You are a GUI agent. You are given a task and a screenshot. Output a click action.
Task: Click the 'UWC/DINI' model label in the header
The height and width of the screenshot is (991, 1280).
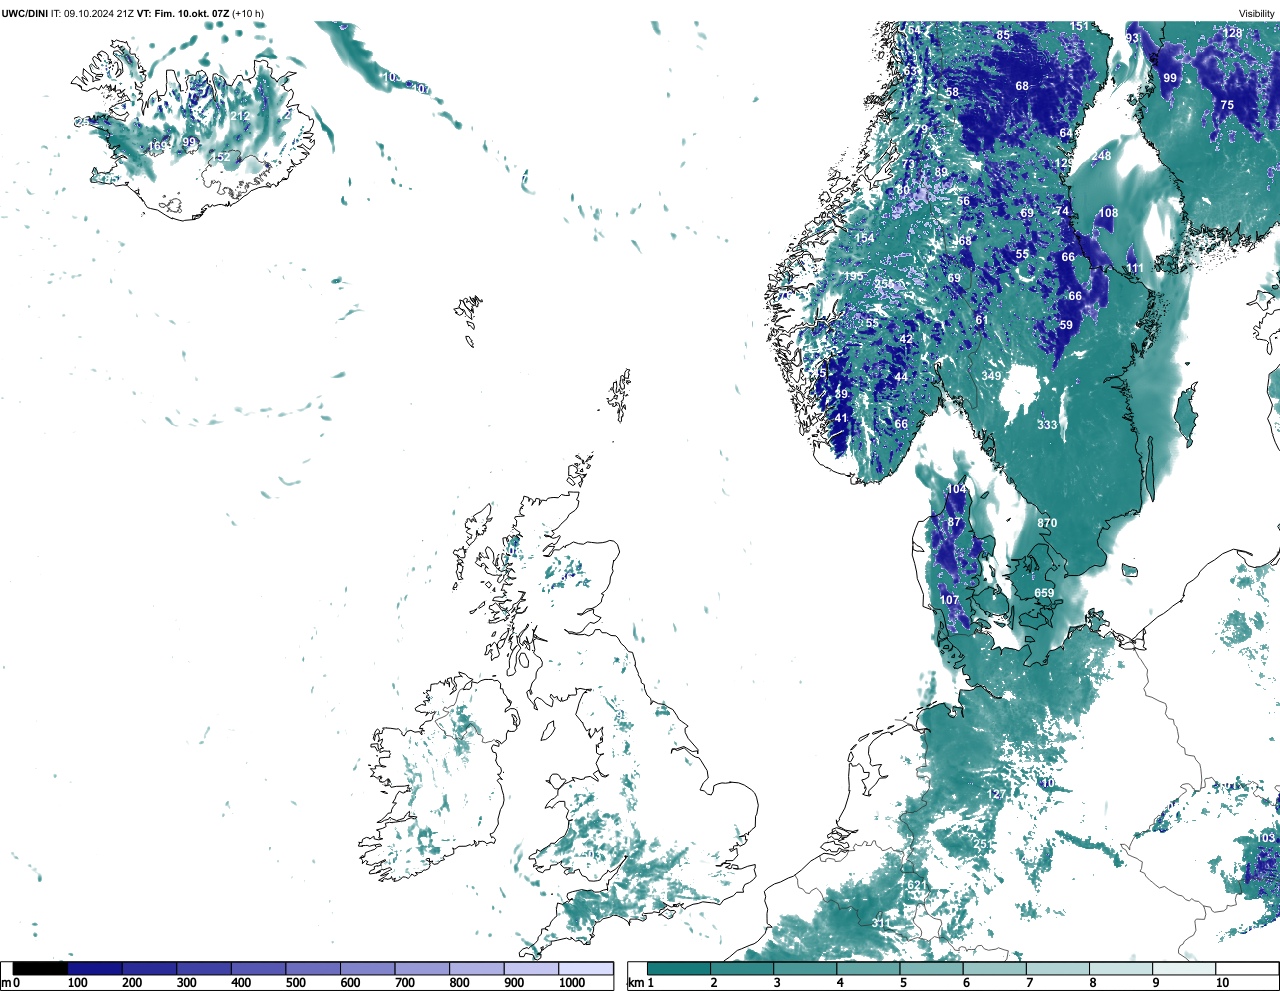coord(25,14)
